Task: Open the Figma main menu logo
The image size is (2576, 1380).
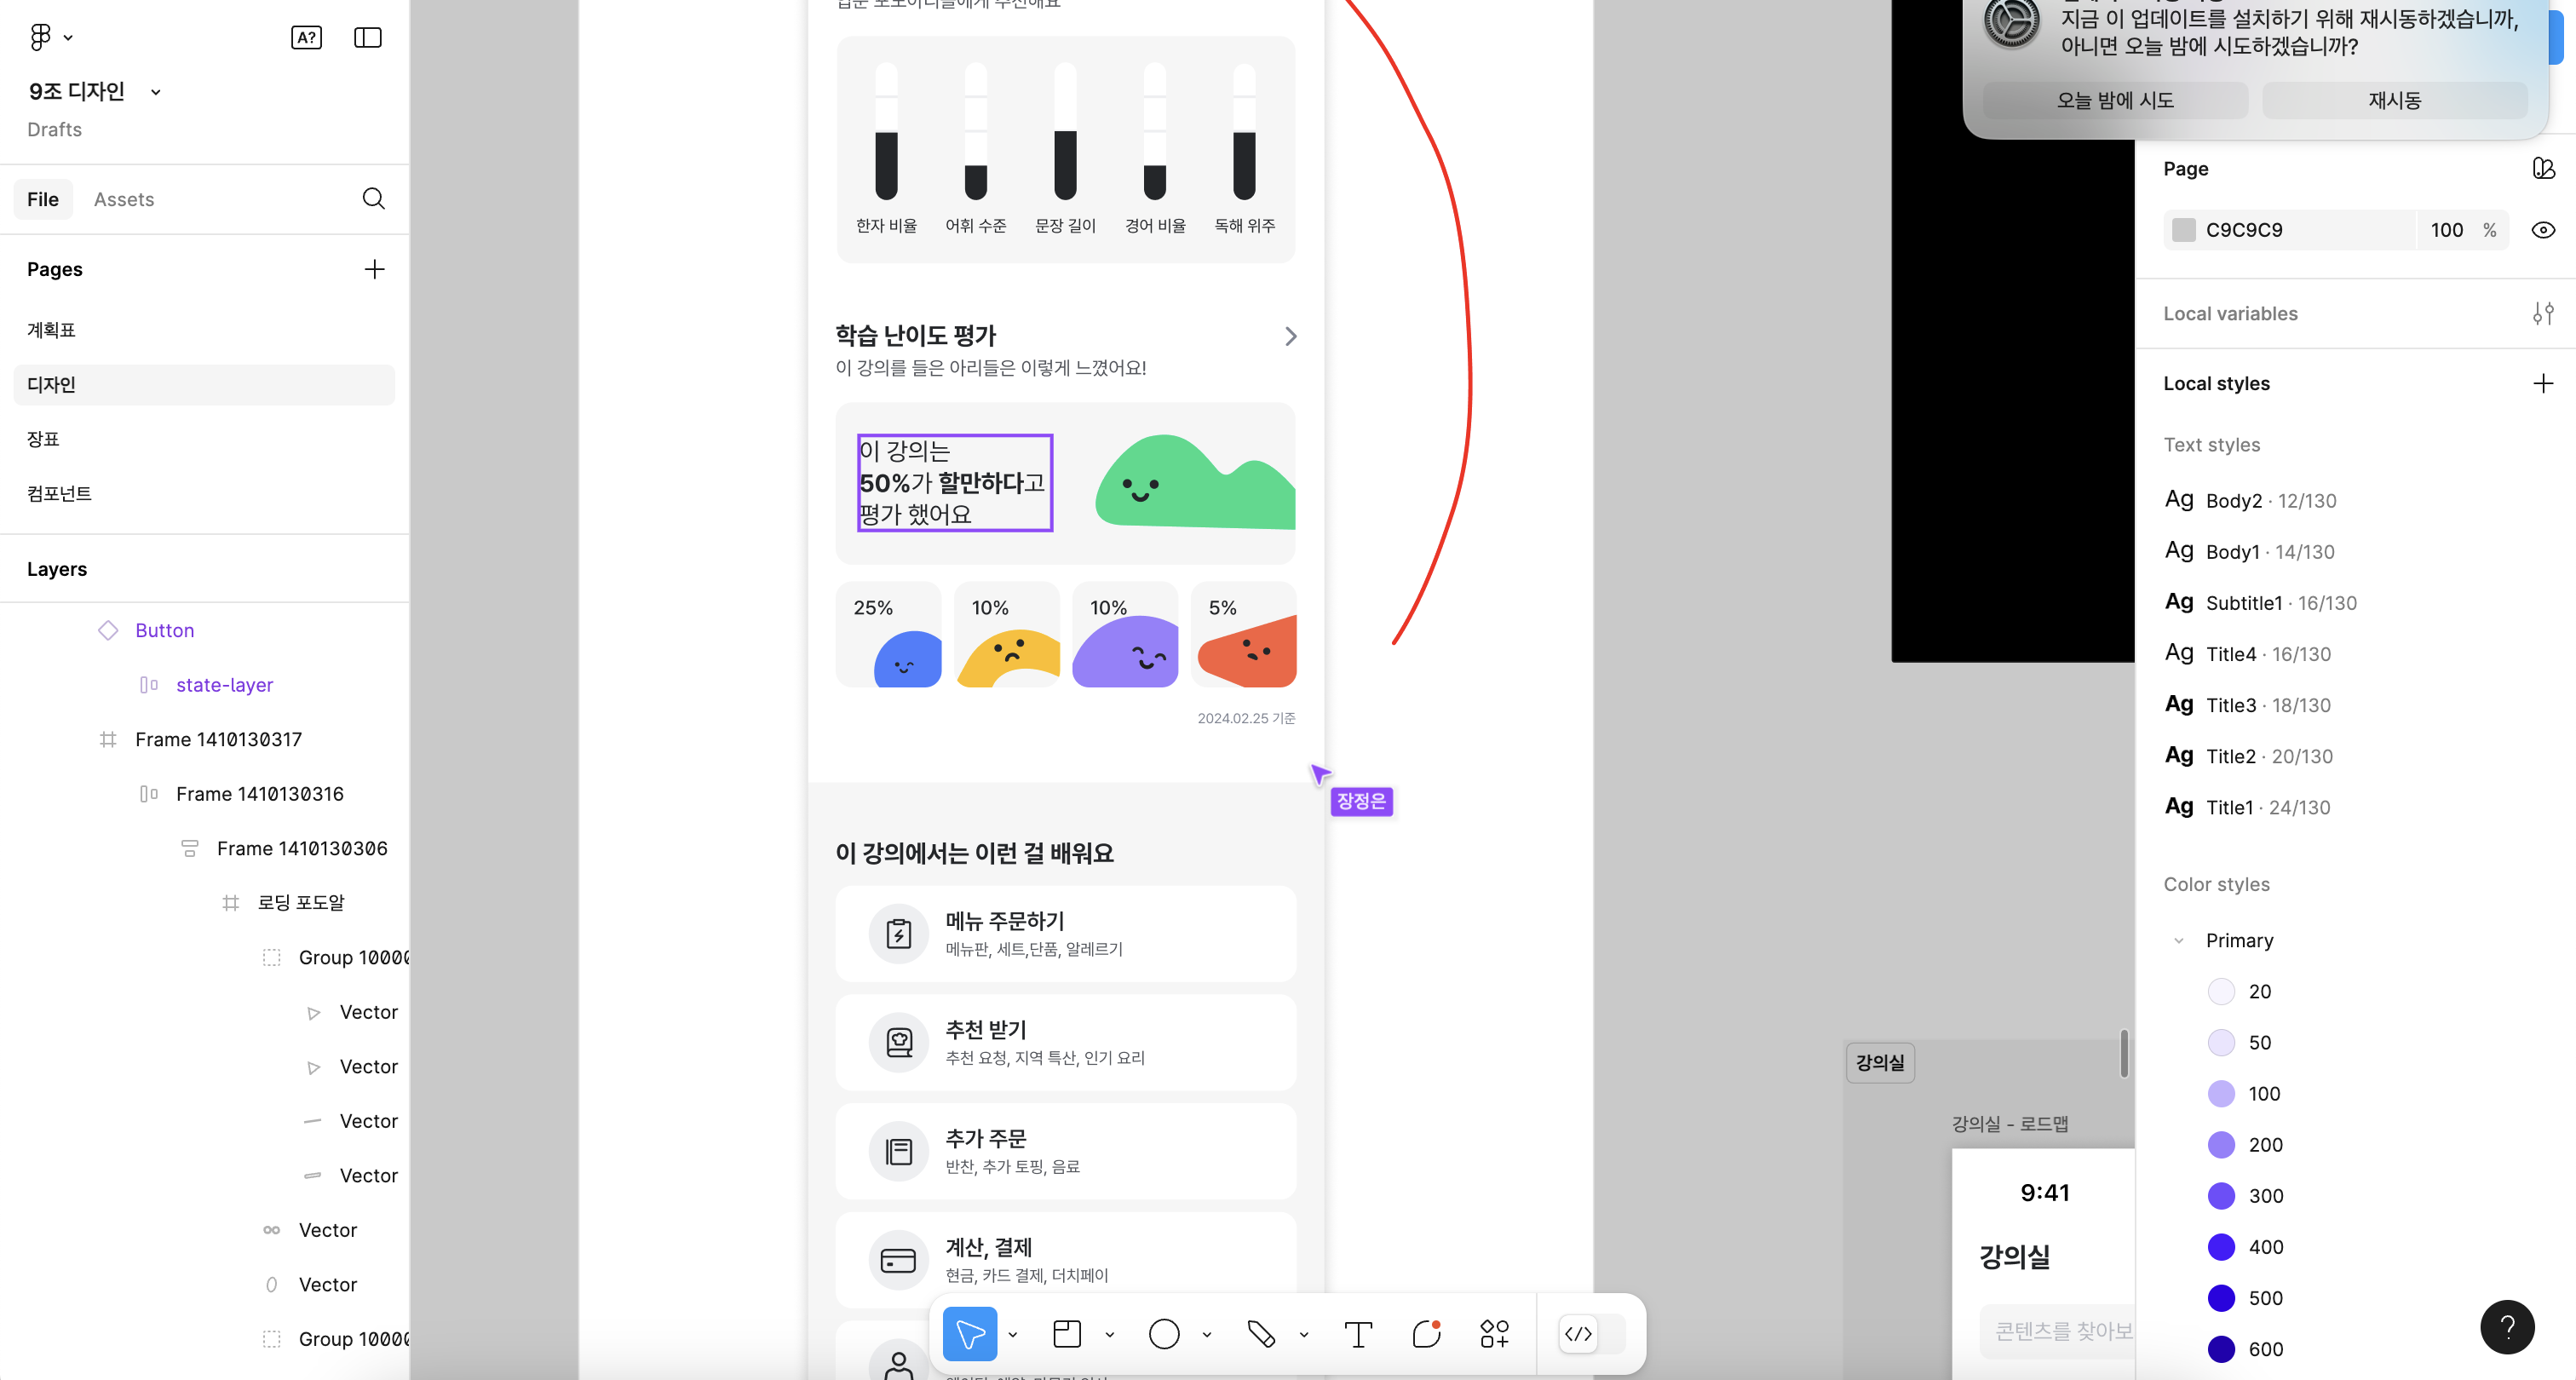Action: 40,37
